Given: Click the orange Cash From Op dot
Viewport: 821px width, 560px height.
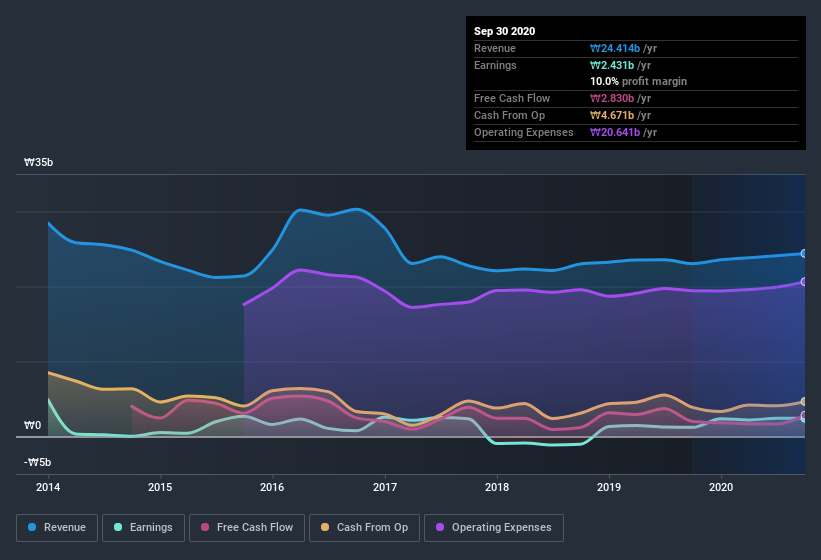Looking at the screenshot, I should pyautogui.click(x=327, y=527).
